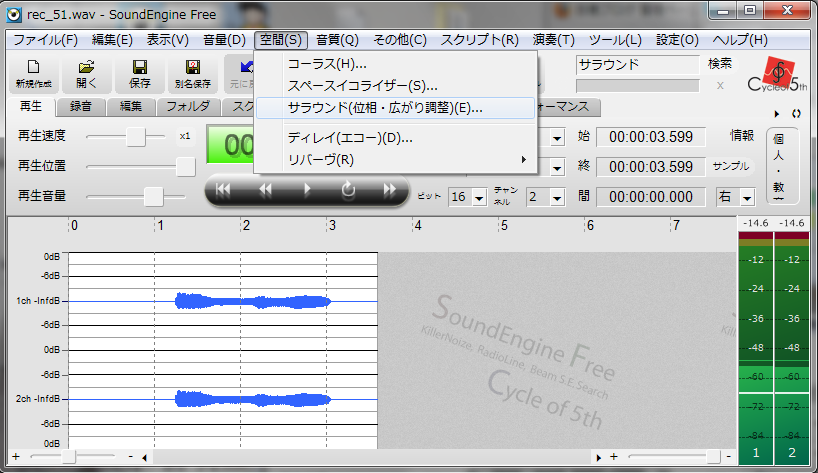
Task: Click the 再生位置 slider handle
Action: [x=186, y=167]
